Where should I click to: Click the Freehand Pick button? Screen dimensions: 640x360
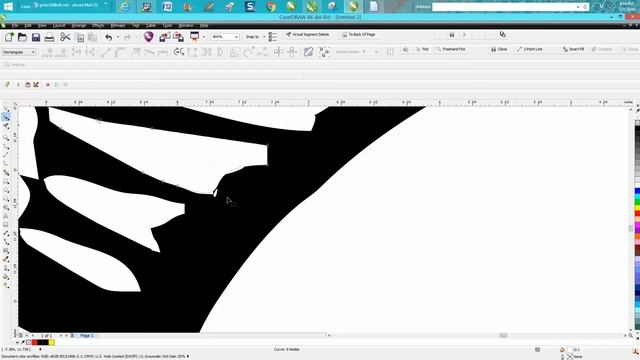[450, 49]
